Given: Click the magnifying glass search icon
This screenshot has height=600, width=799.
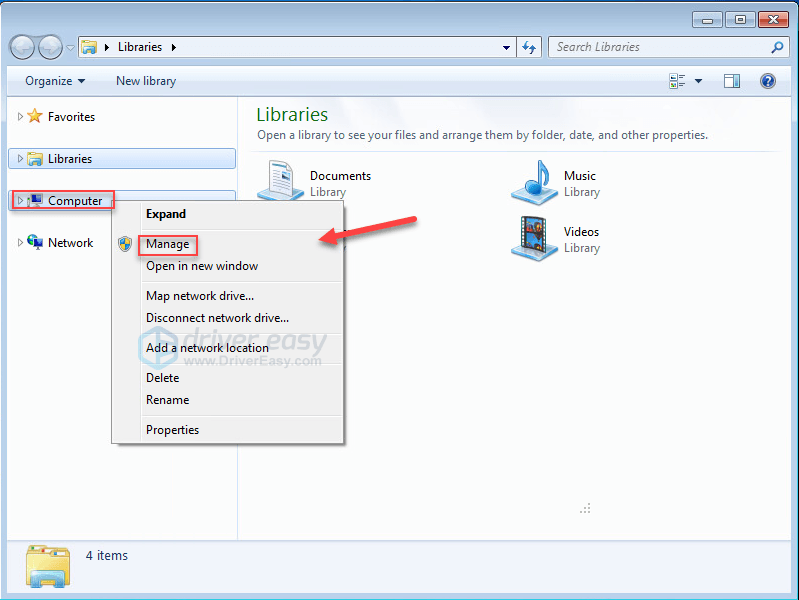Looking at the screenshot, I should pyautogui.click(x=777, y=47).
